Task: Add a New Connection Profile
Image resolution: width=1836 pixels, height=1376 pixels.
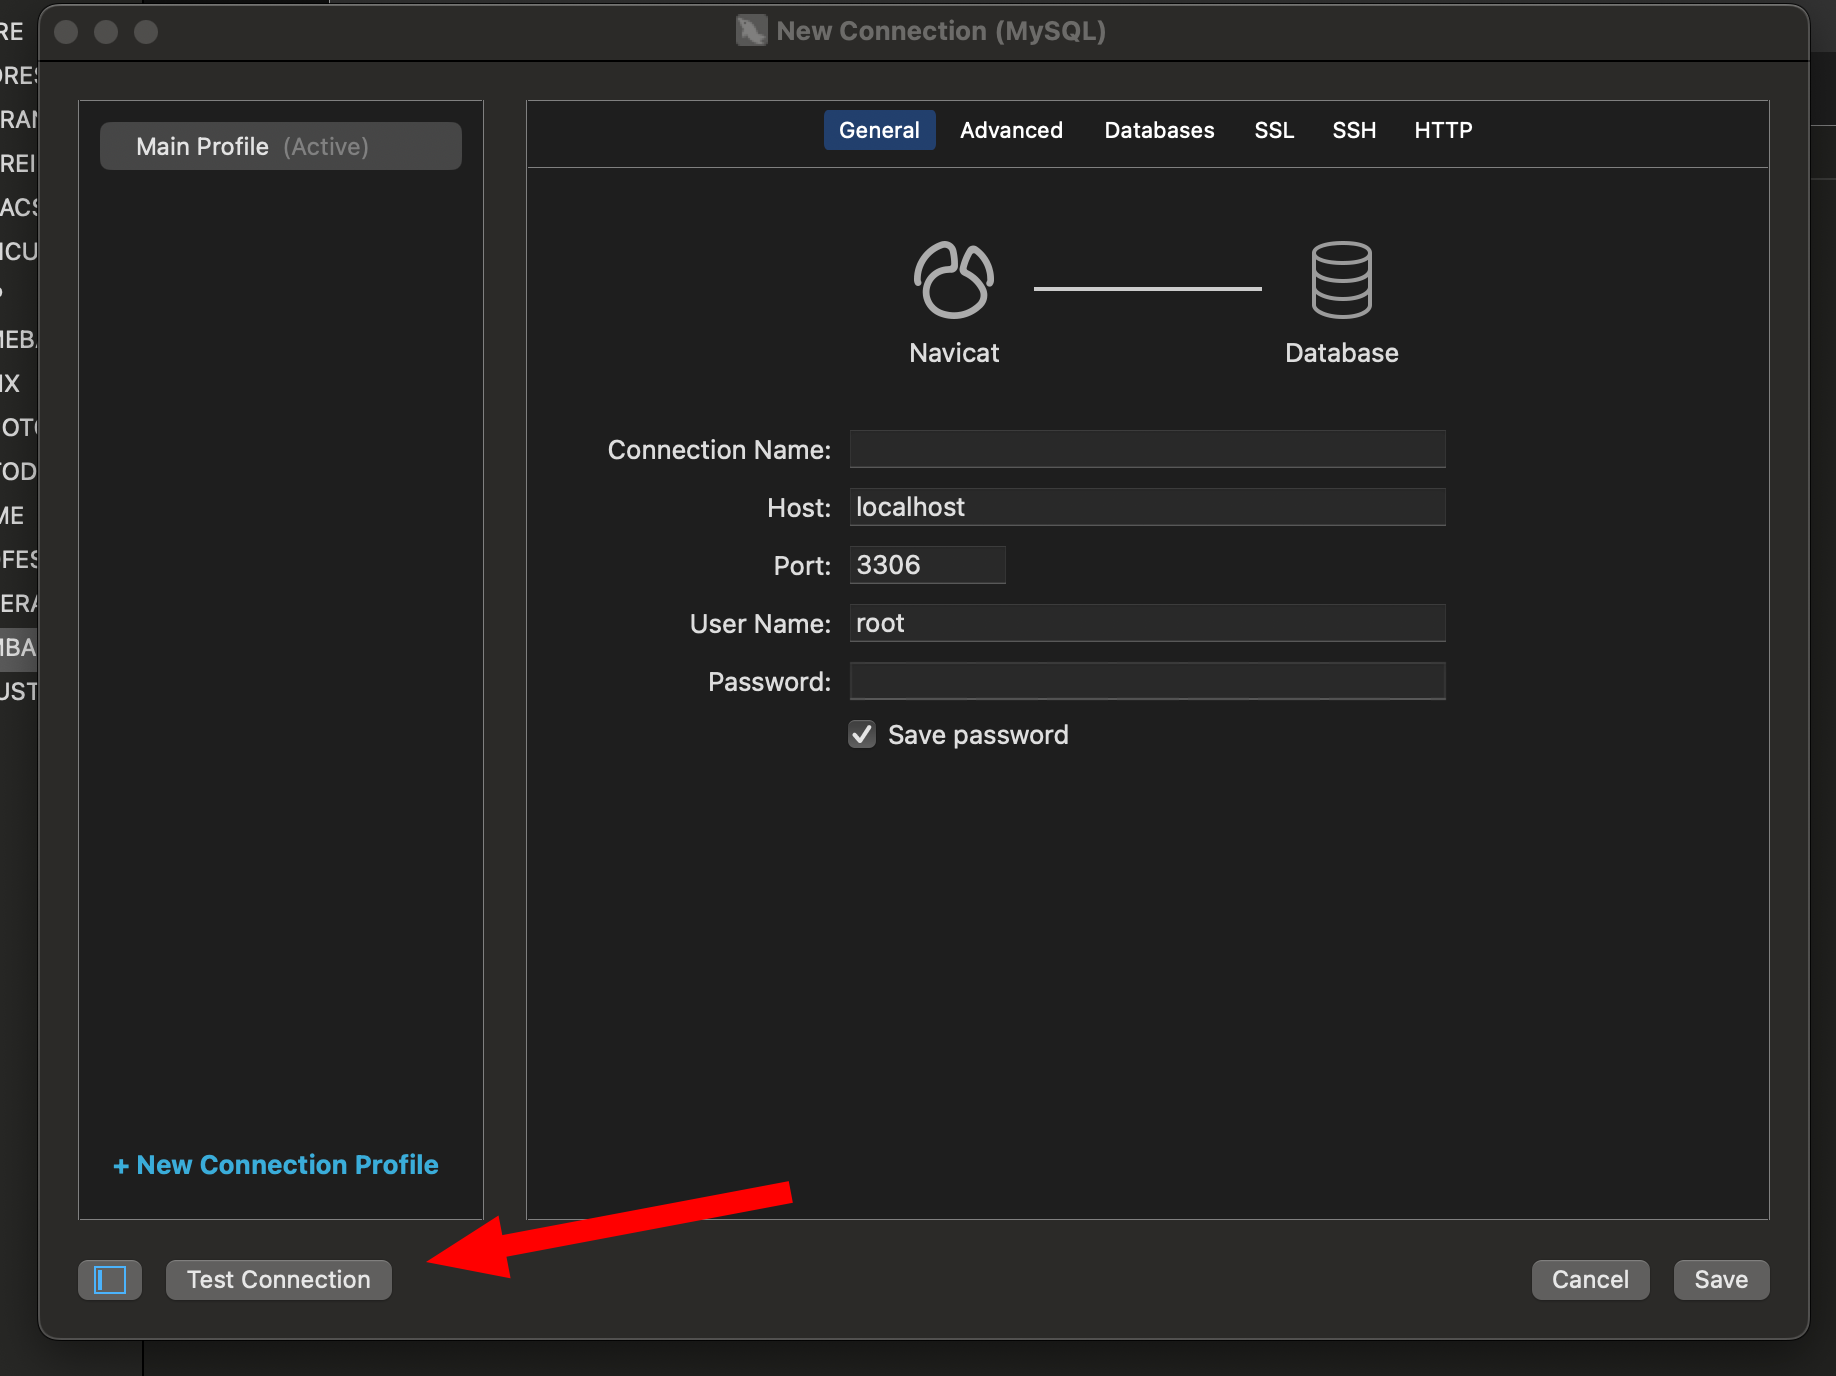Action: pyautogui.click(x=276, y=1165)
